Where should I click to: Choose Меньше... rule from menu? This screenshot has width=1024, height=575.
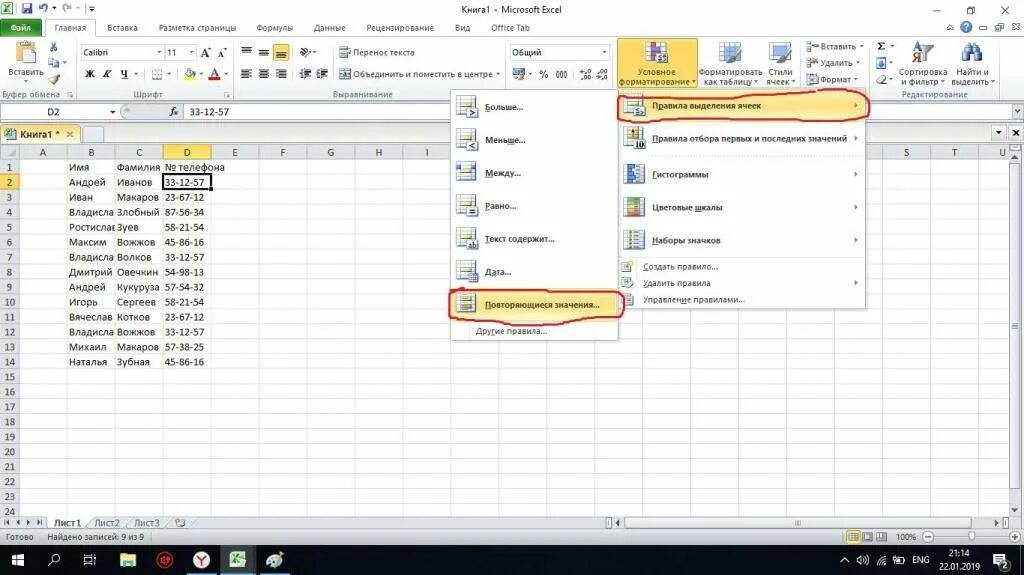534,140
